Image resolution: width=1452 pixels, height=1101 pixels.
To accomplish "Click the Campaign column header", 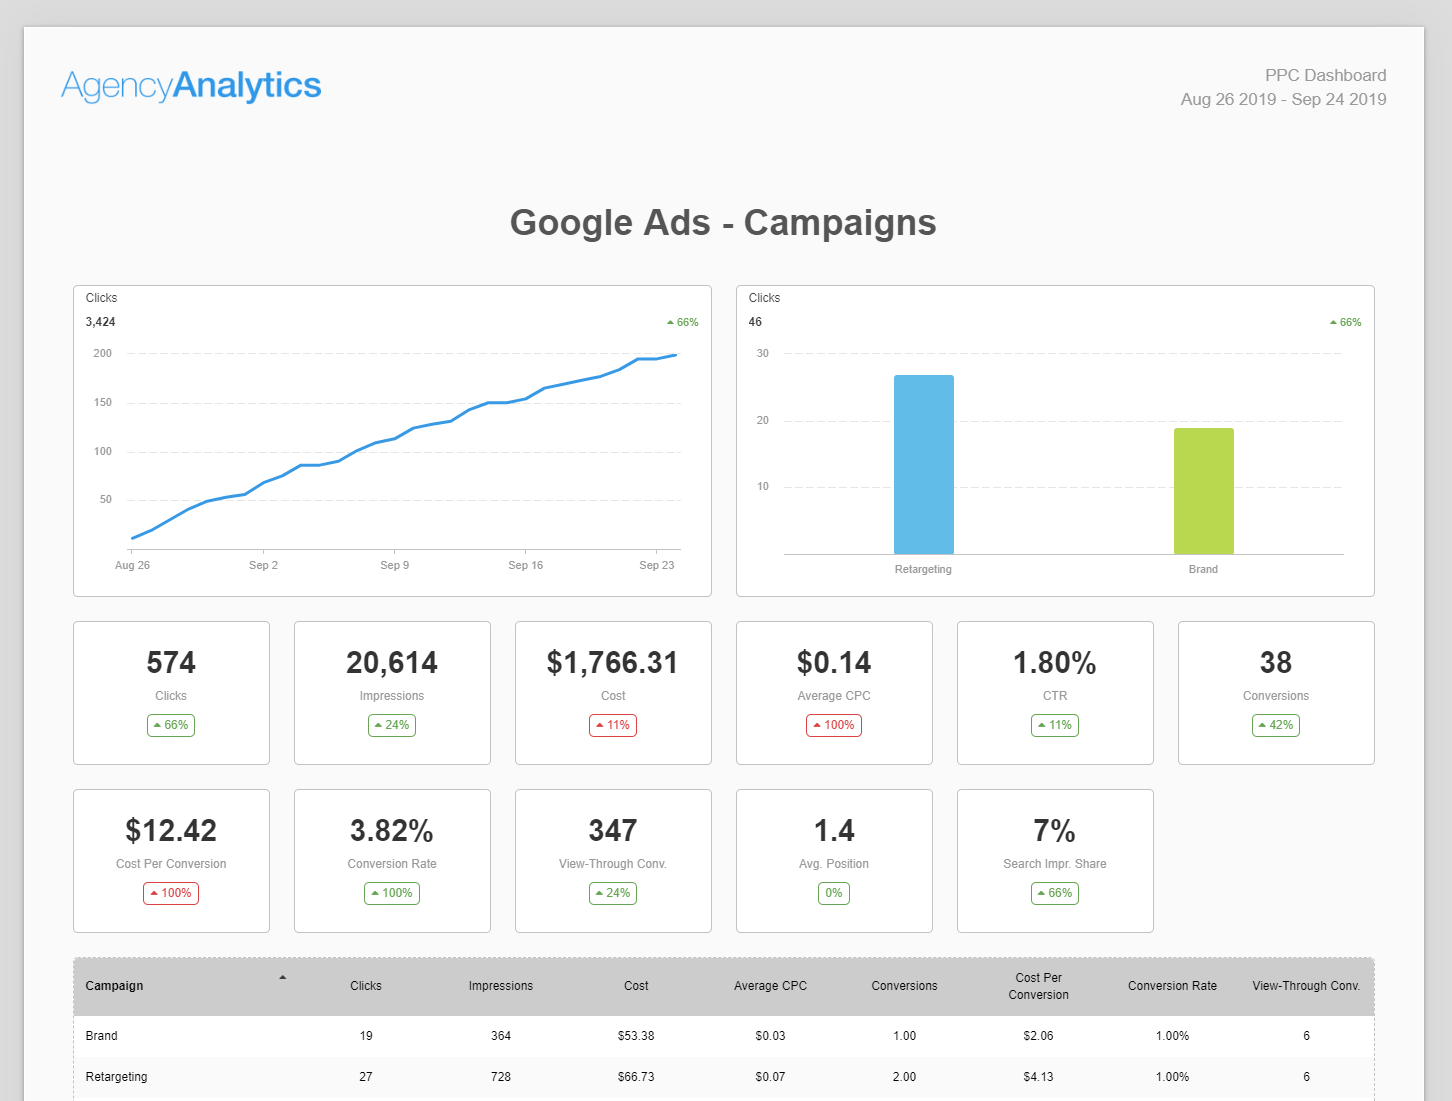I will click(x=114, y=986).
